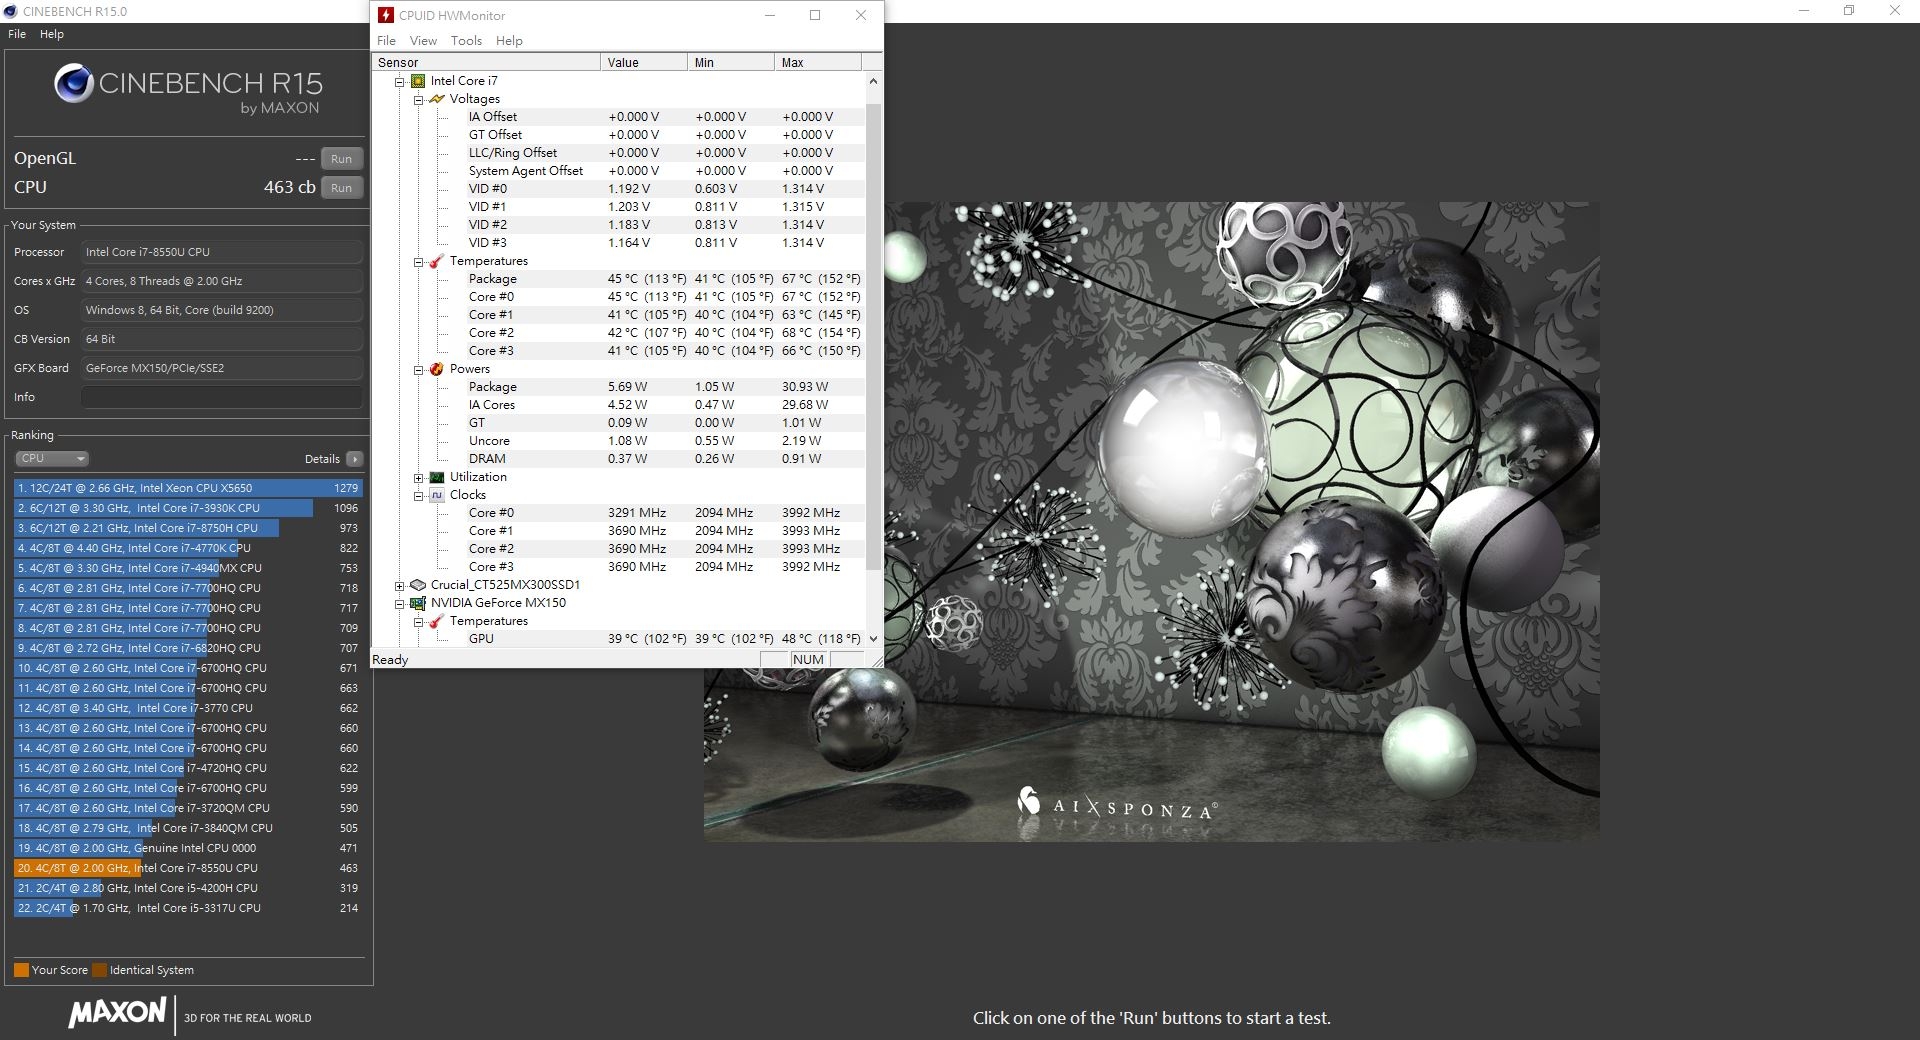Screen dimensions: 1920x1040
Task: Open the ranking CPU dropdown
Action: pyautogui.click(x=52, y=459)
